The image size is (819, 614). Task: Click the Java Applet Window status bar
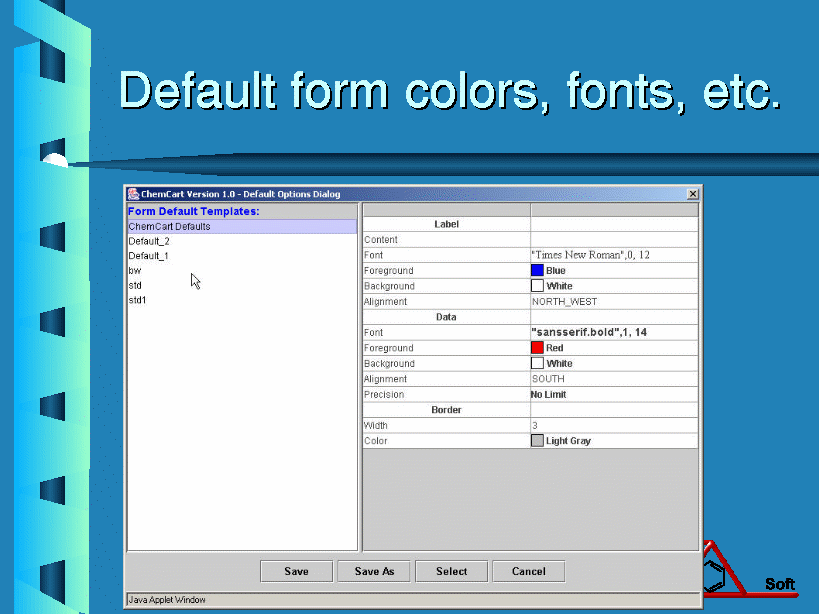pos(413,600)
